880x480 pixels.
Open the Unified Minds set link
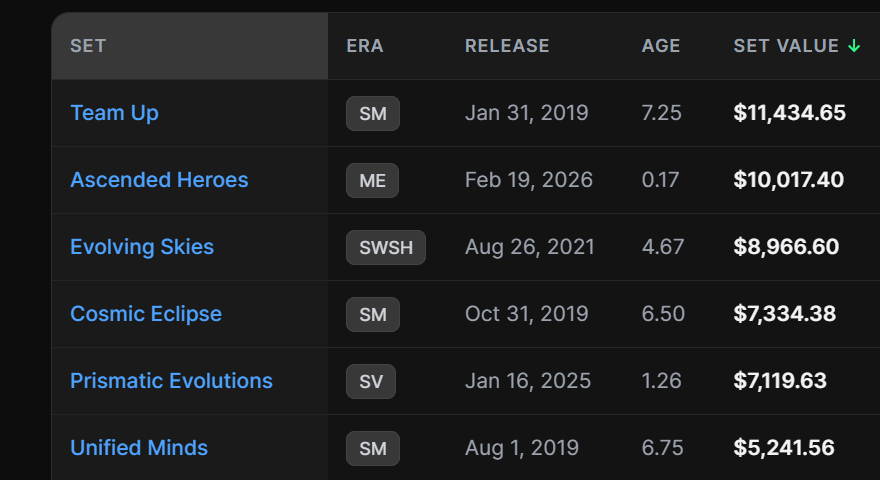(x=139, y=447)
